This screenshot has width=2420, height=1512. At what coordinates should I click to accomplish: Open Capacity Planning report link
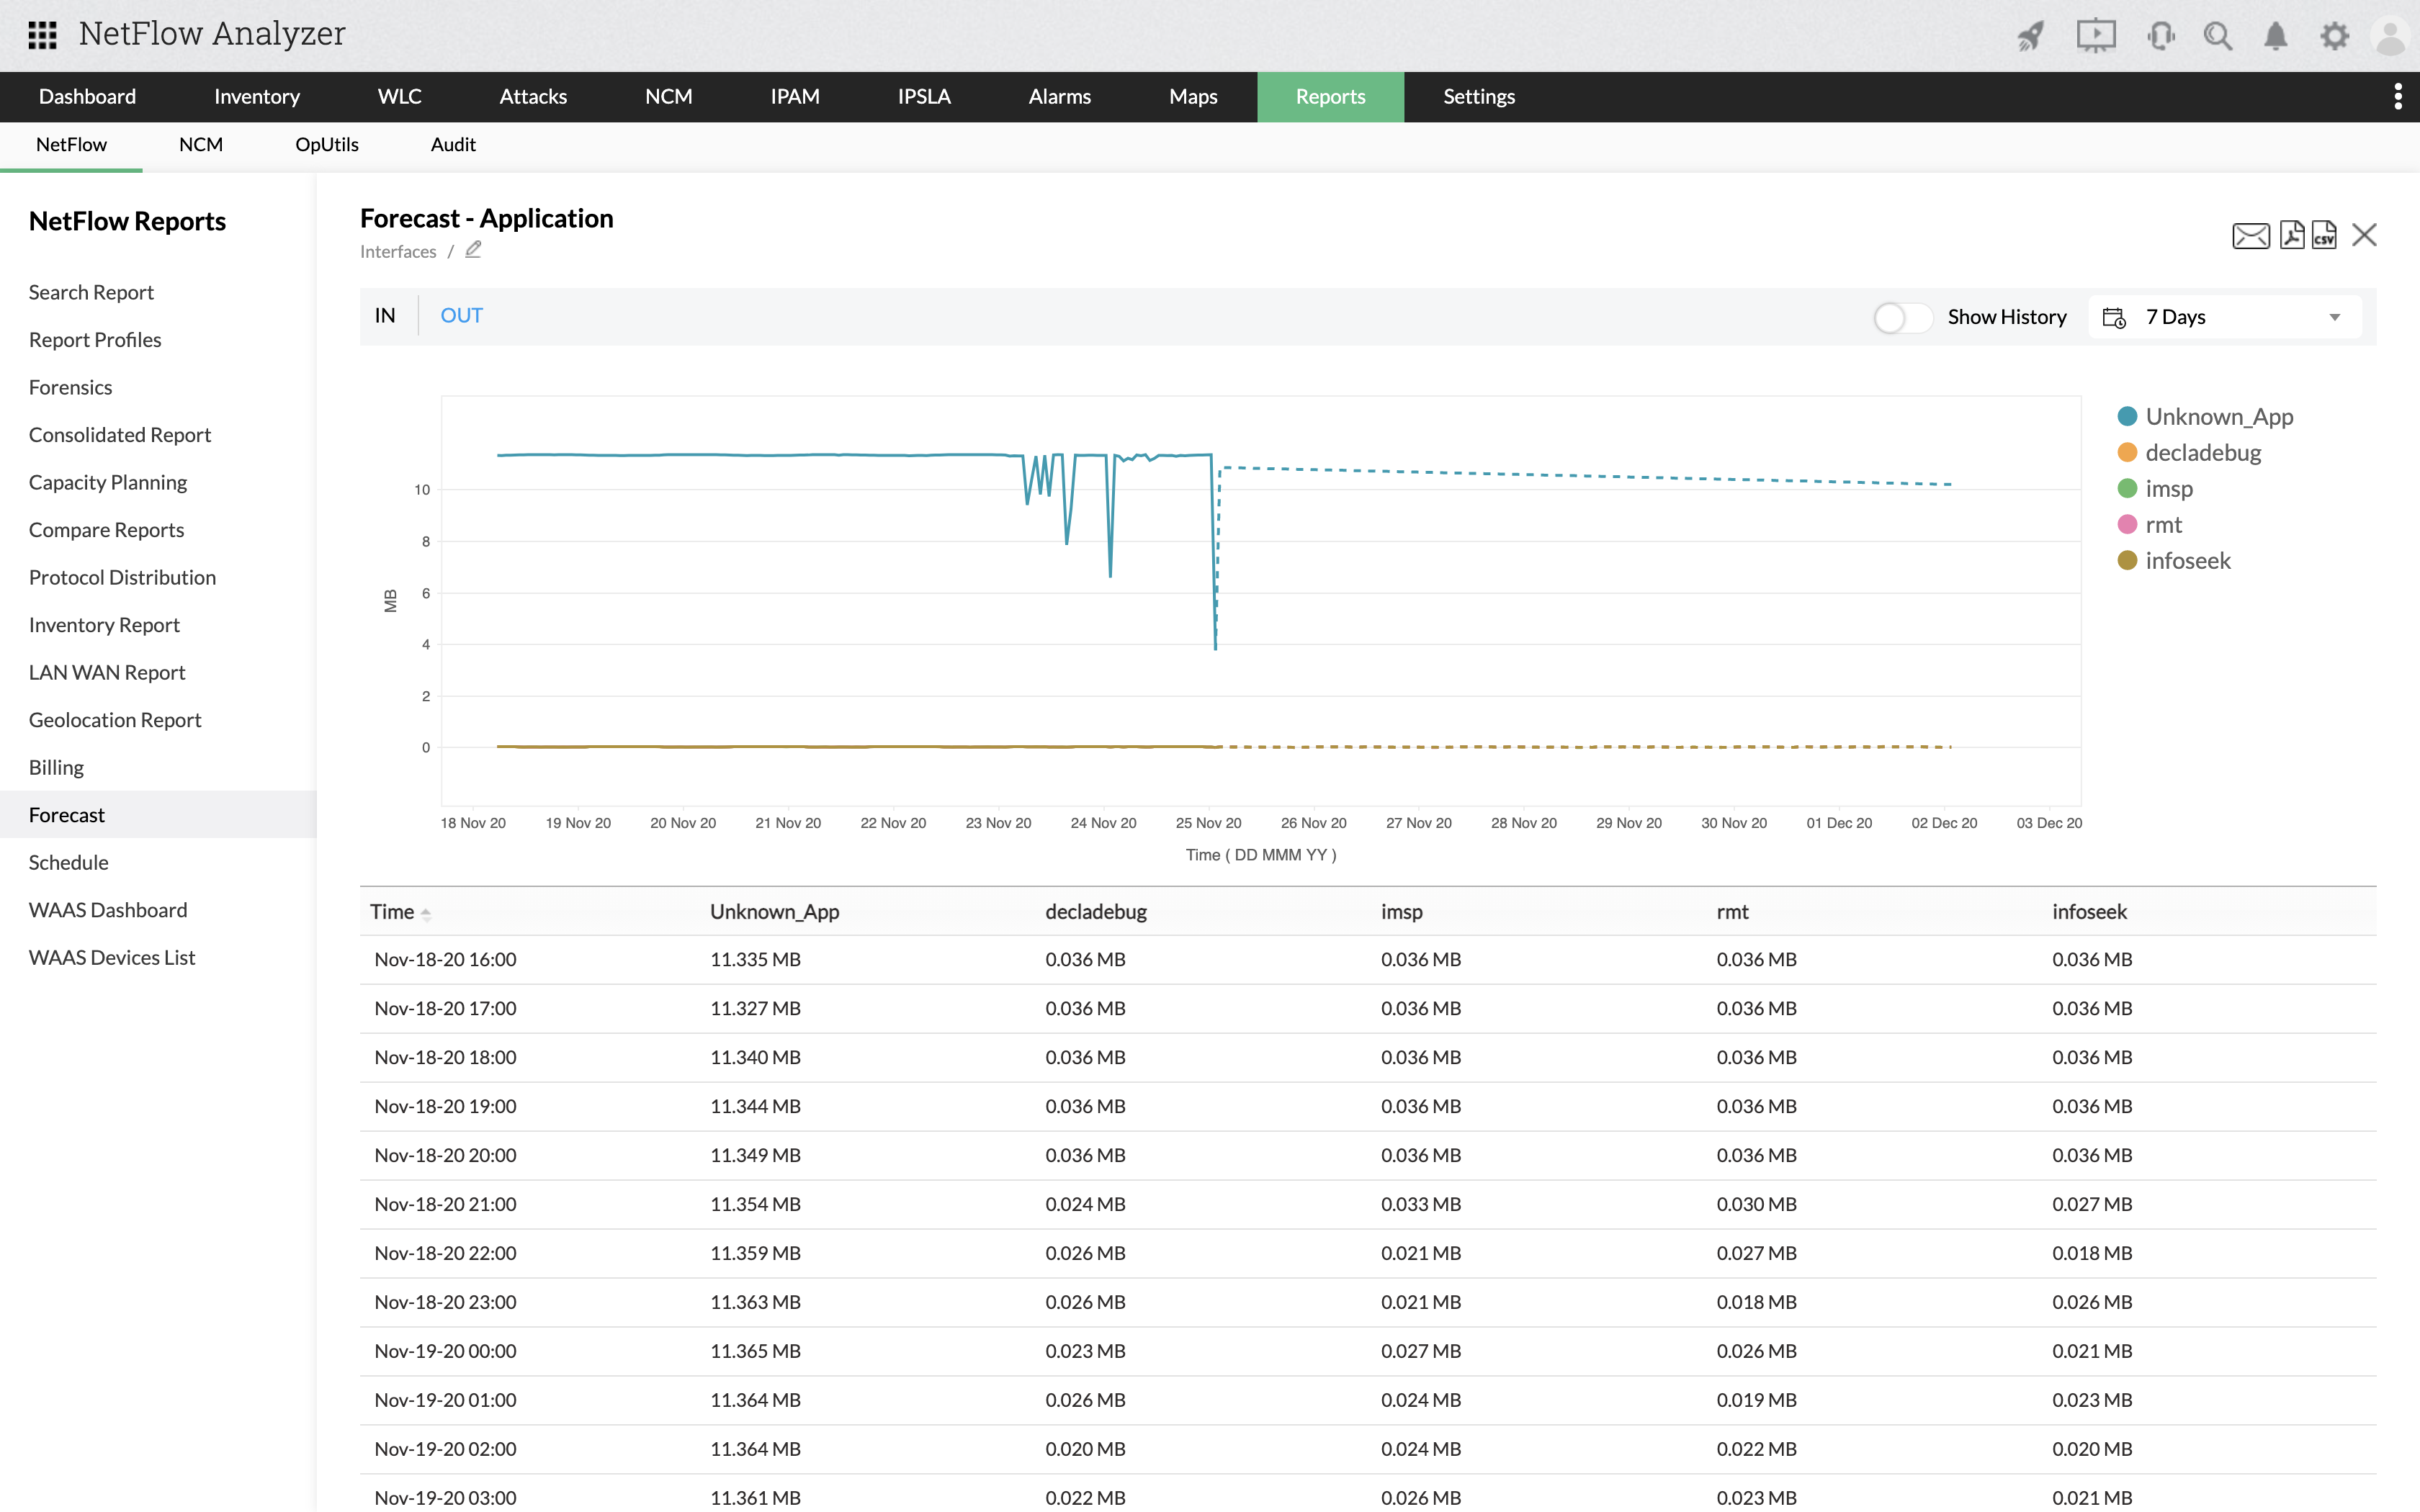[x=108, y=482]
